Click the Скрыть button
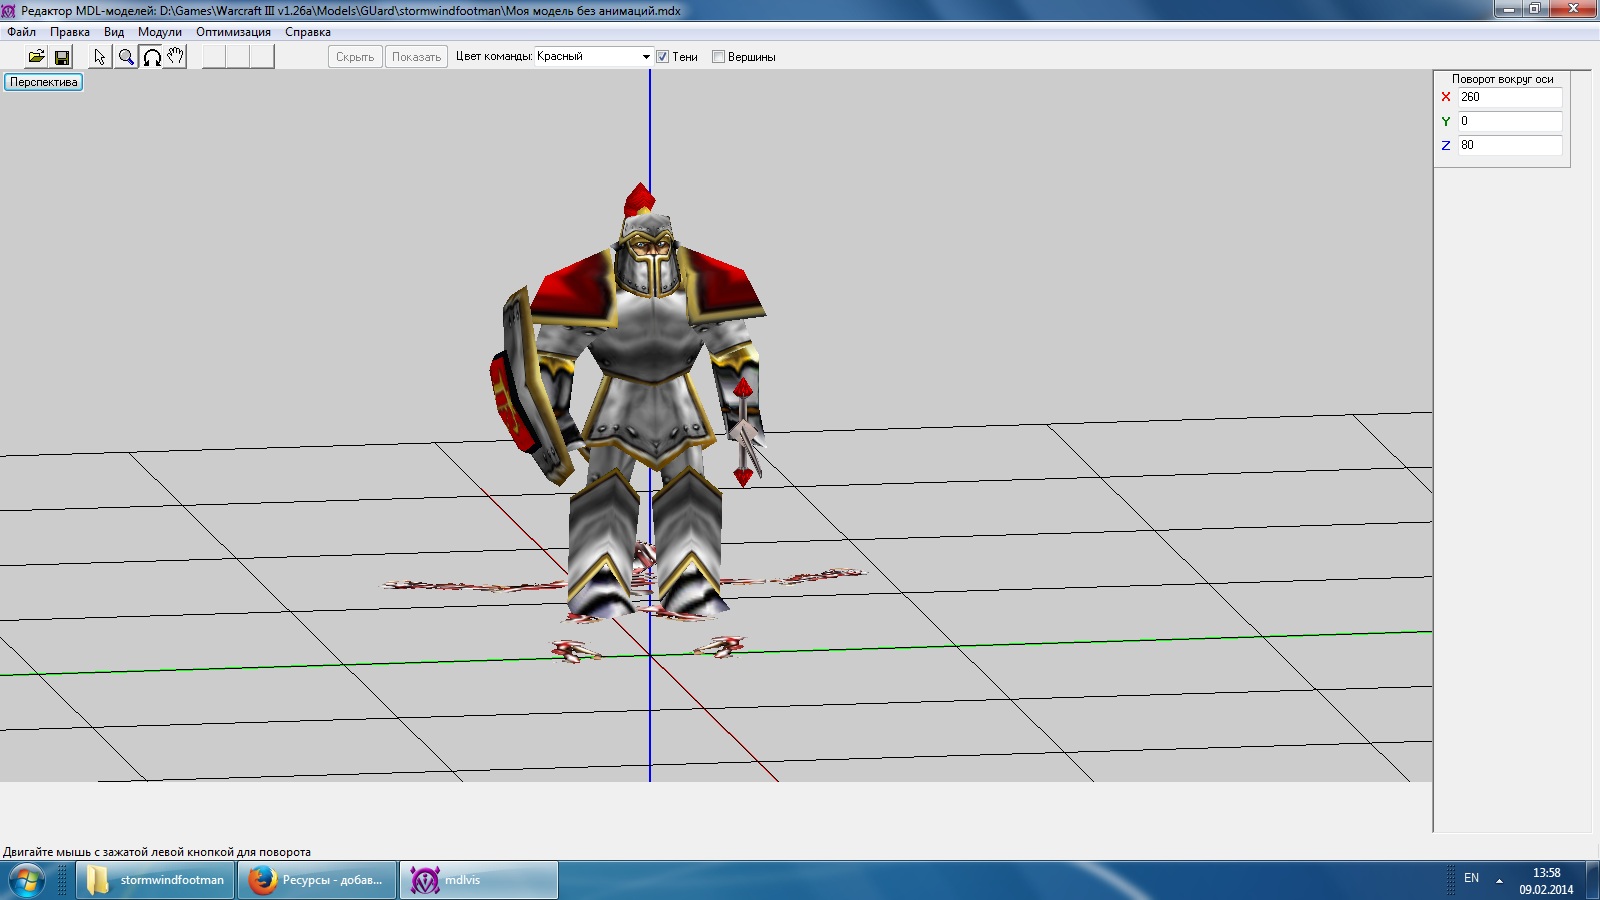 355,57
